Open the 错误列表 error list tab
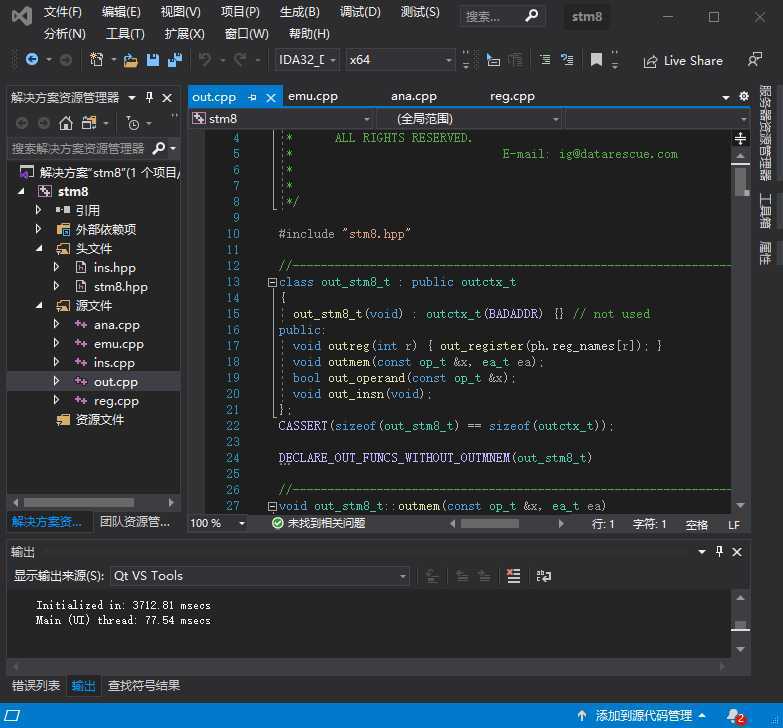Screen dimensions: 783x728 click(36, 686)
